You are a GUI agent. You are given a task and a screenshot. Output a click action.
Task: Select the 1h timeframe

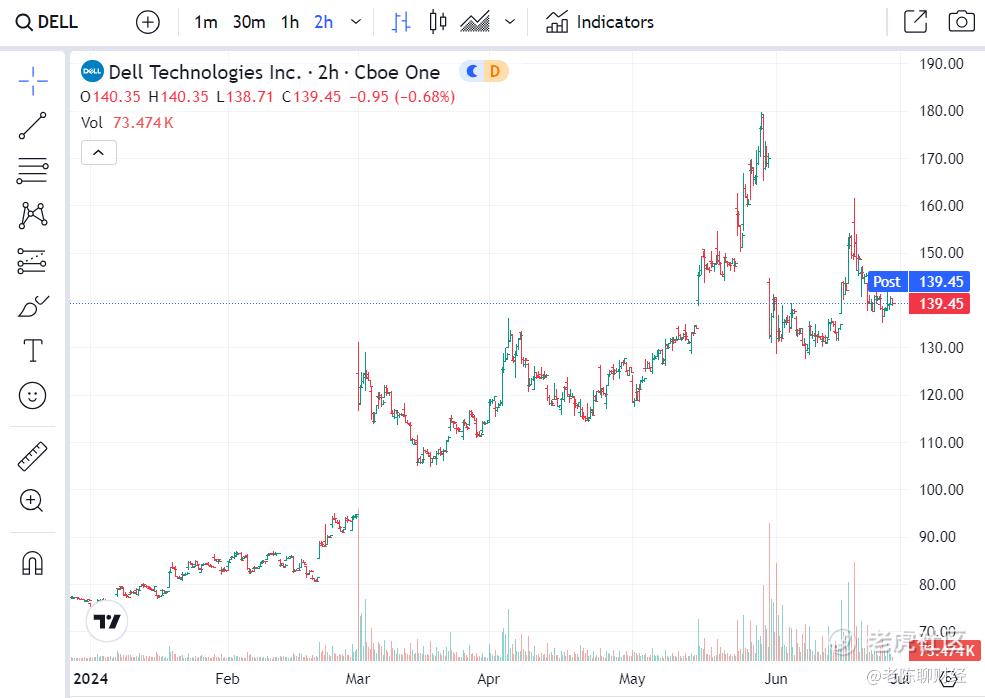290,23
